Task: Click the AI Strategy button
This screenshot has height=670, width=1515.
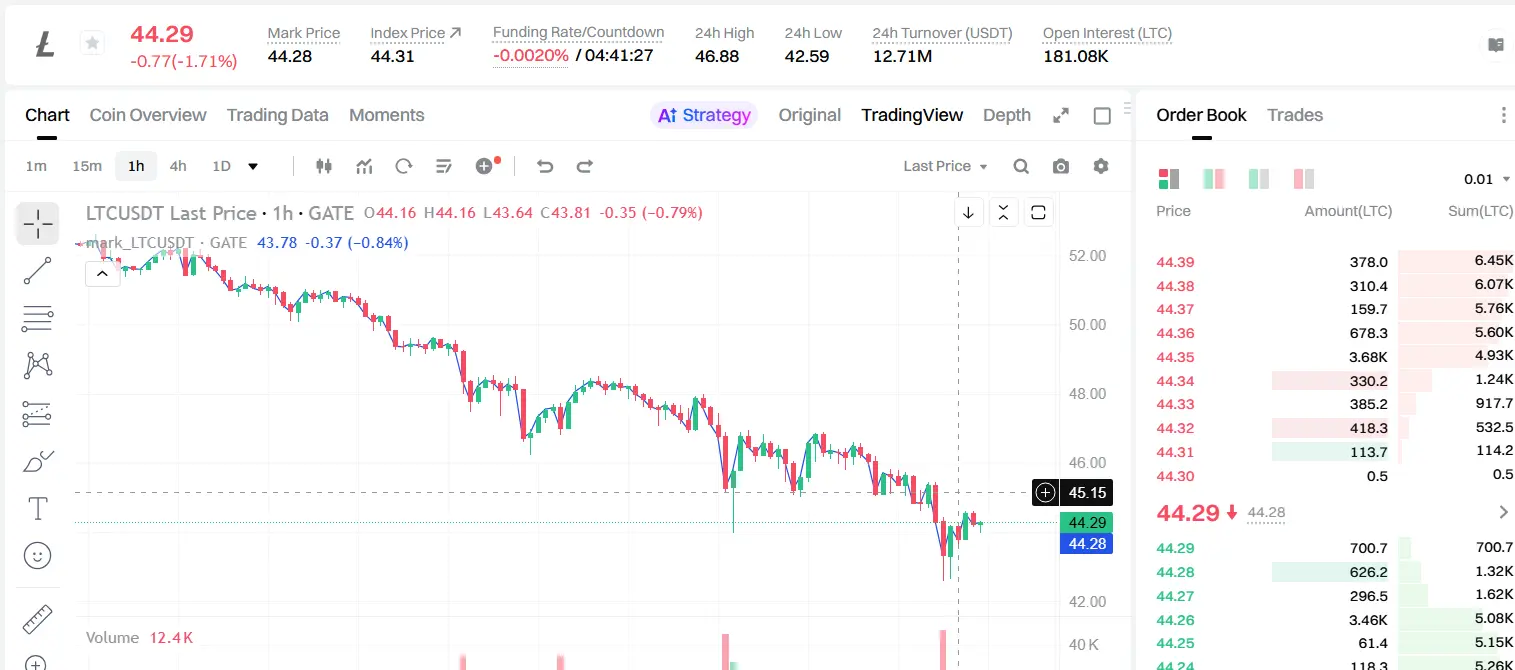Action: coord(704,115)
